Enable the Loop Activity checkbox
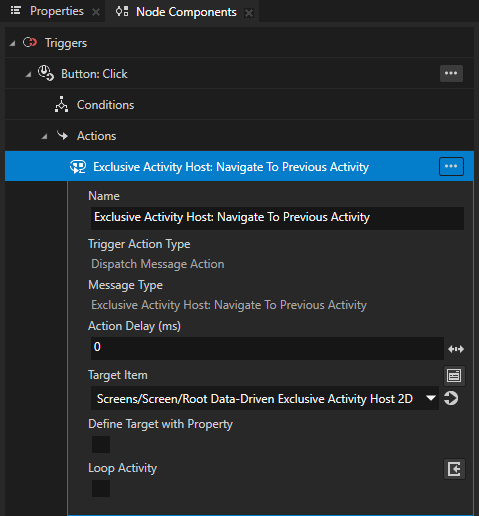This screenshot has height=516, width=479. pyautogui.click(x=101, y=488)
